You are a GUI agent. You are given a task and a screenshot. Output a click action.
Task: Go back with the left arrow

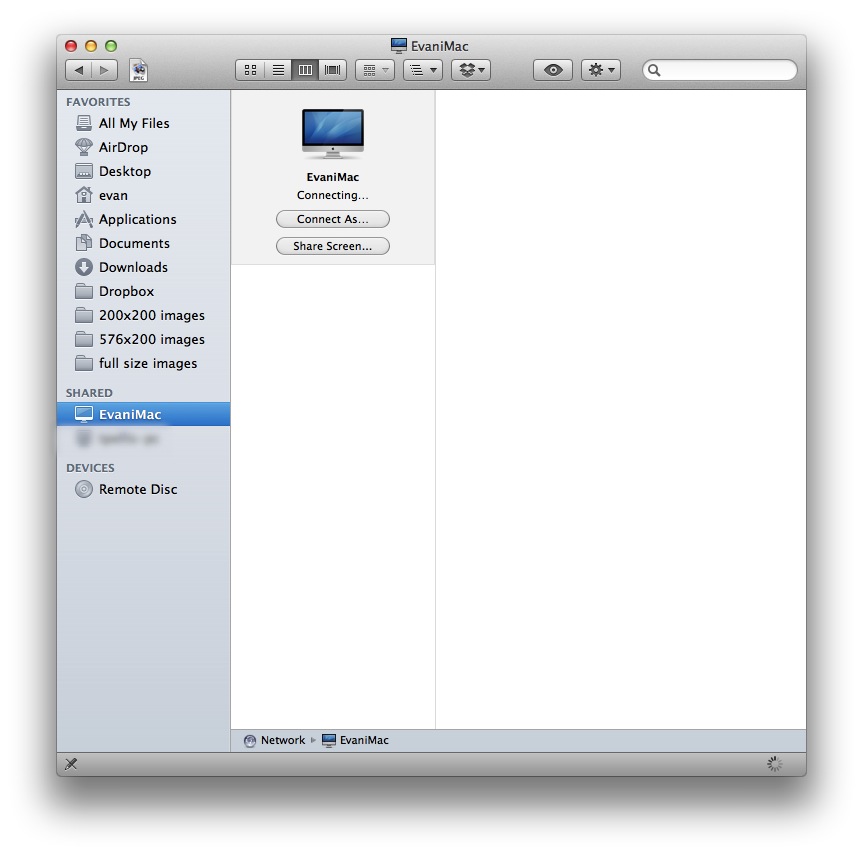78,70
